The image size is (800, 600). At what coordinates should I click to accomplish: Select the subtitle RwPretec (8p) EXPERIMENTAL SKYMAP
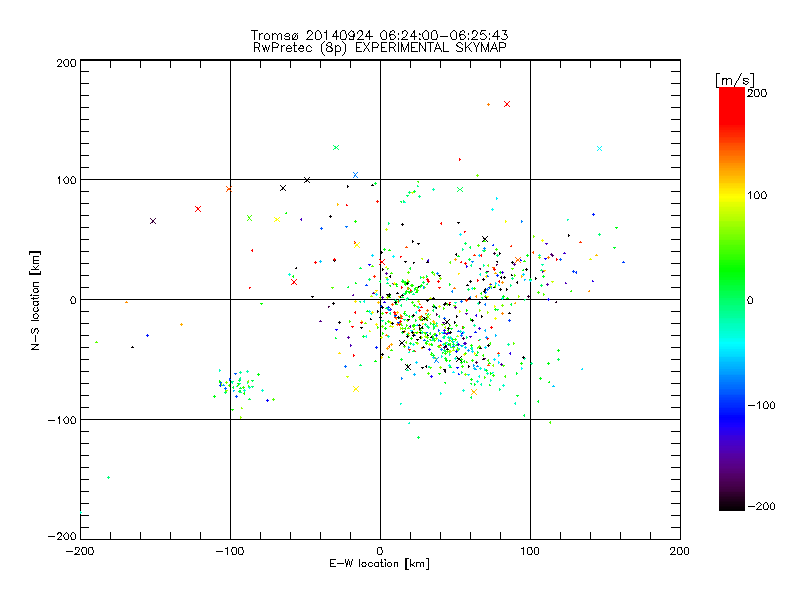pyautogui.click(x=380, y=48)
